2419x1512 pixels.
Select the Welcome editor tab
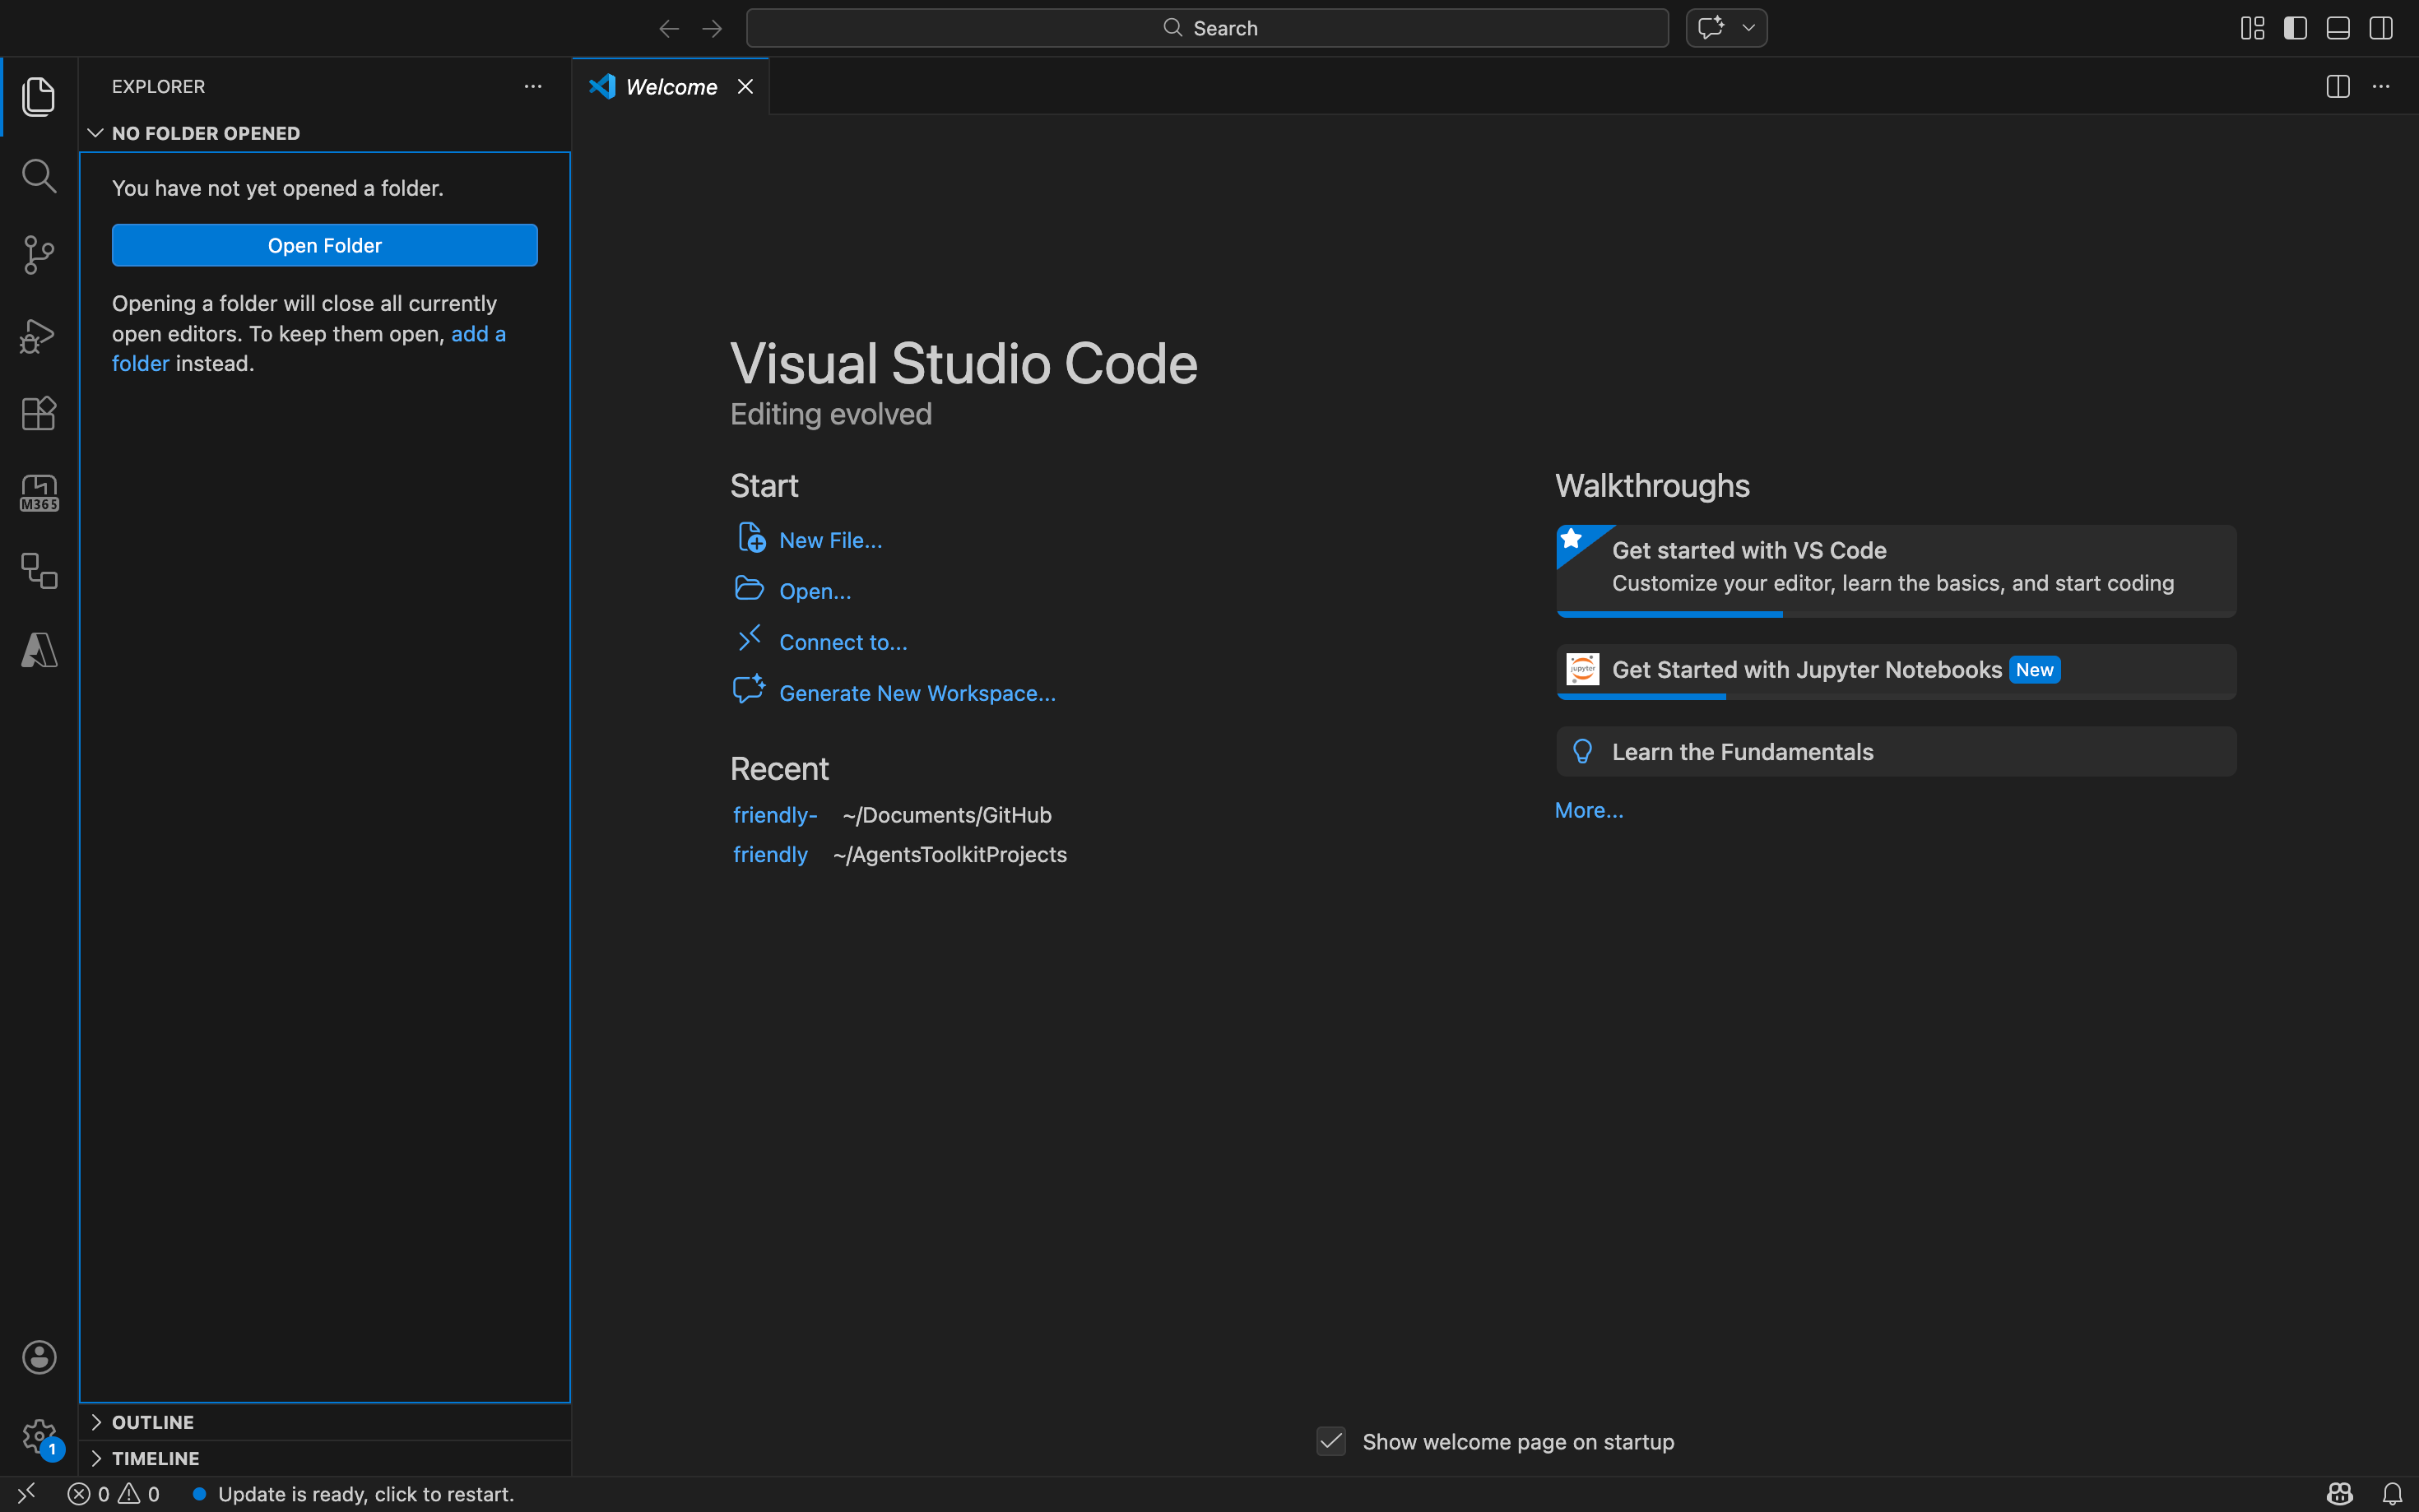coord(670,87)
